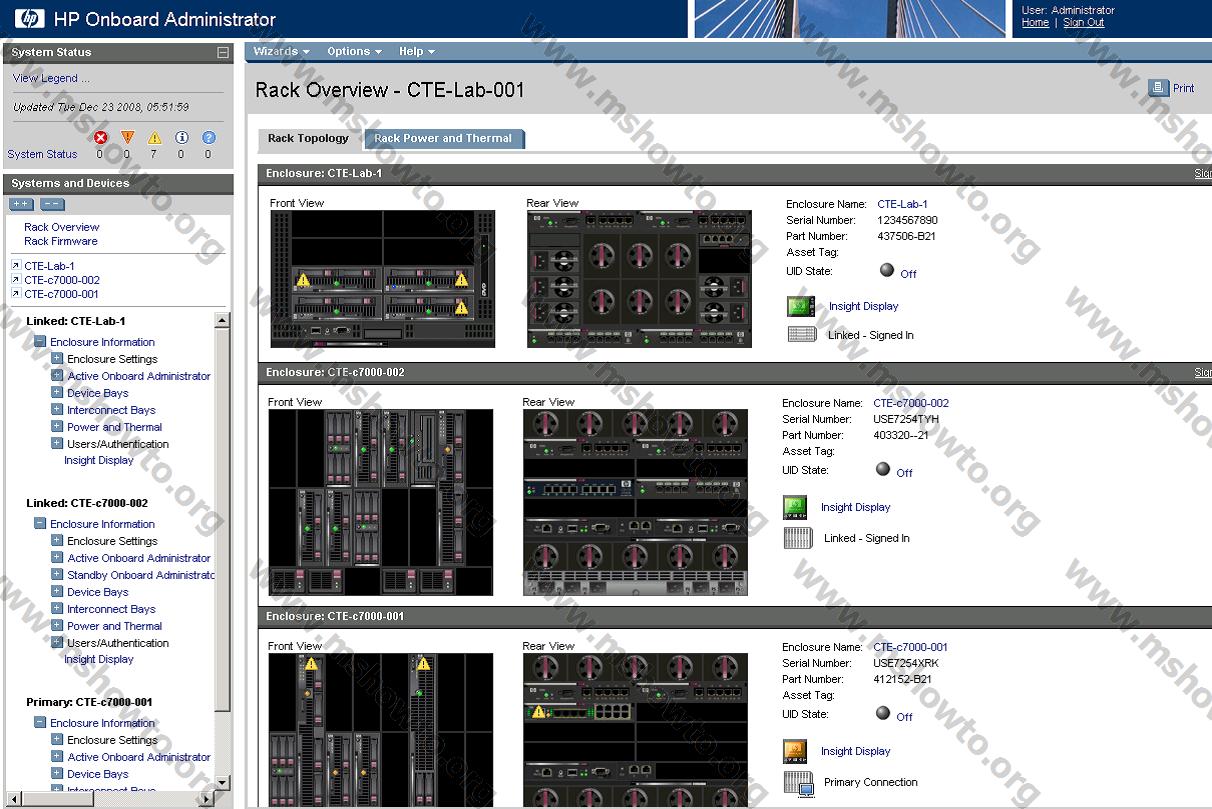This screenshot has width=1212, height=809.
Task: Open the CTE-c7000-001 enclosure name link in main panel
Action: tap(910, 647)
